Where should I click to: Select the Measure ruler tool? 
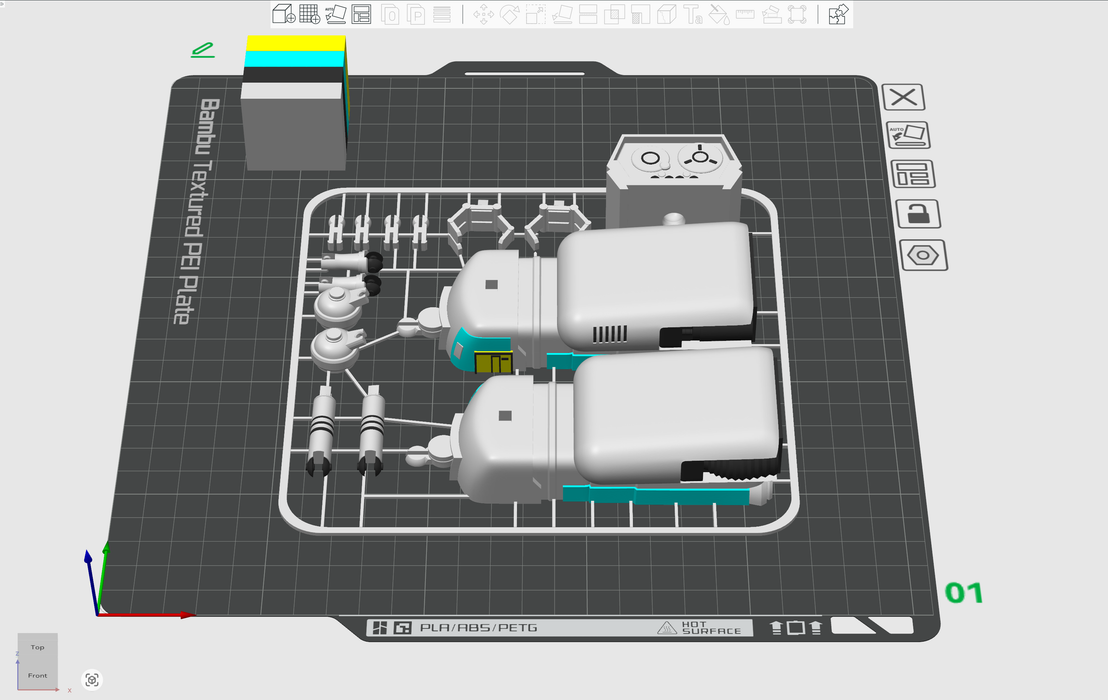[x=745, y=14]
